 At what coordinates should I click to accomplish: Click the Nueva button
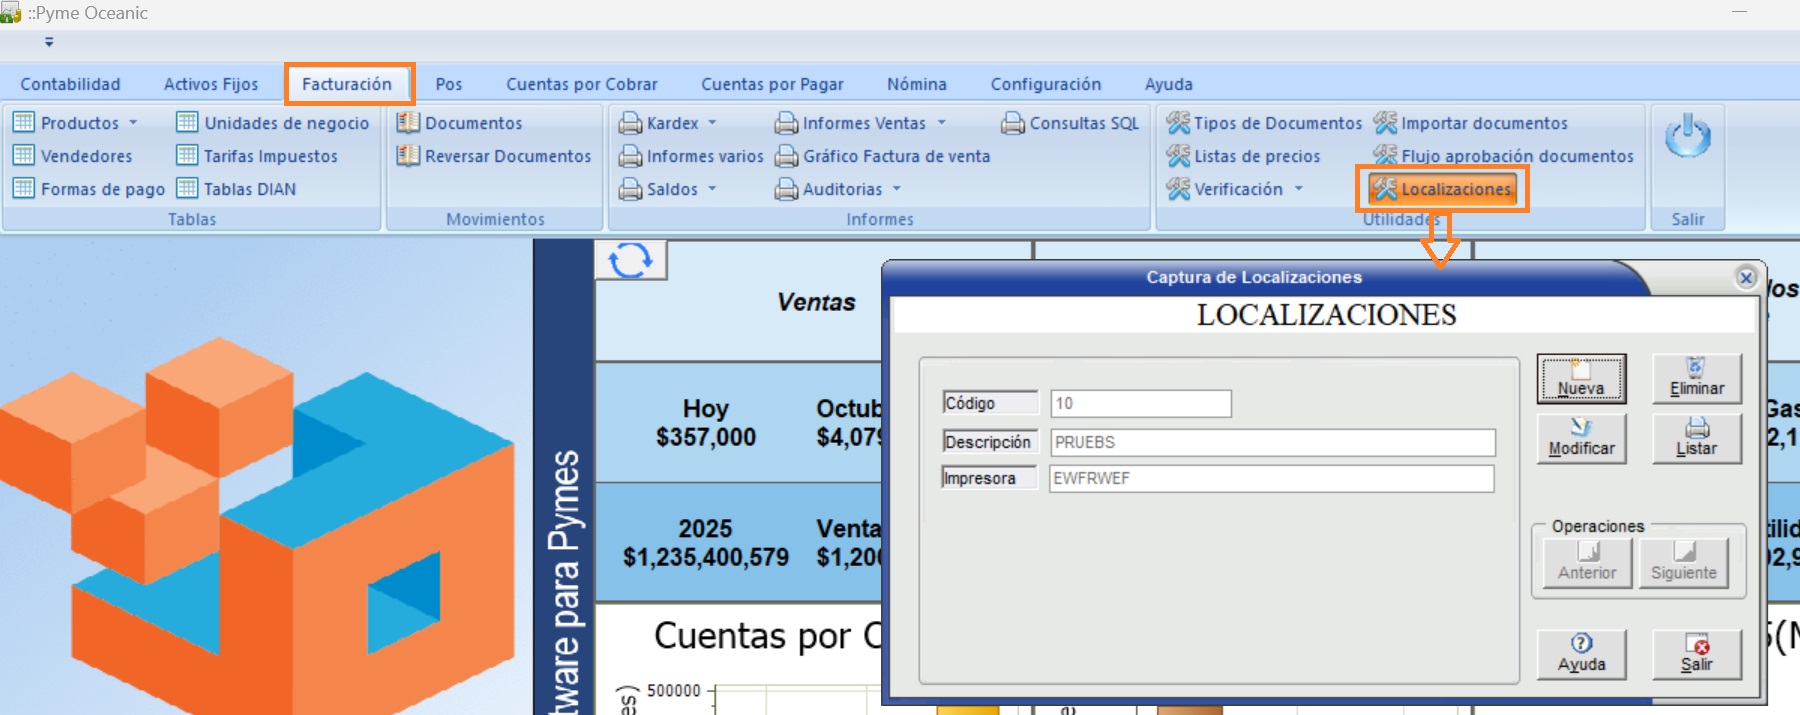point(1581,379)
